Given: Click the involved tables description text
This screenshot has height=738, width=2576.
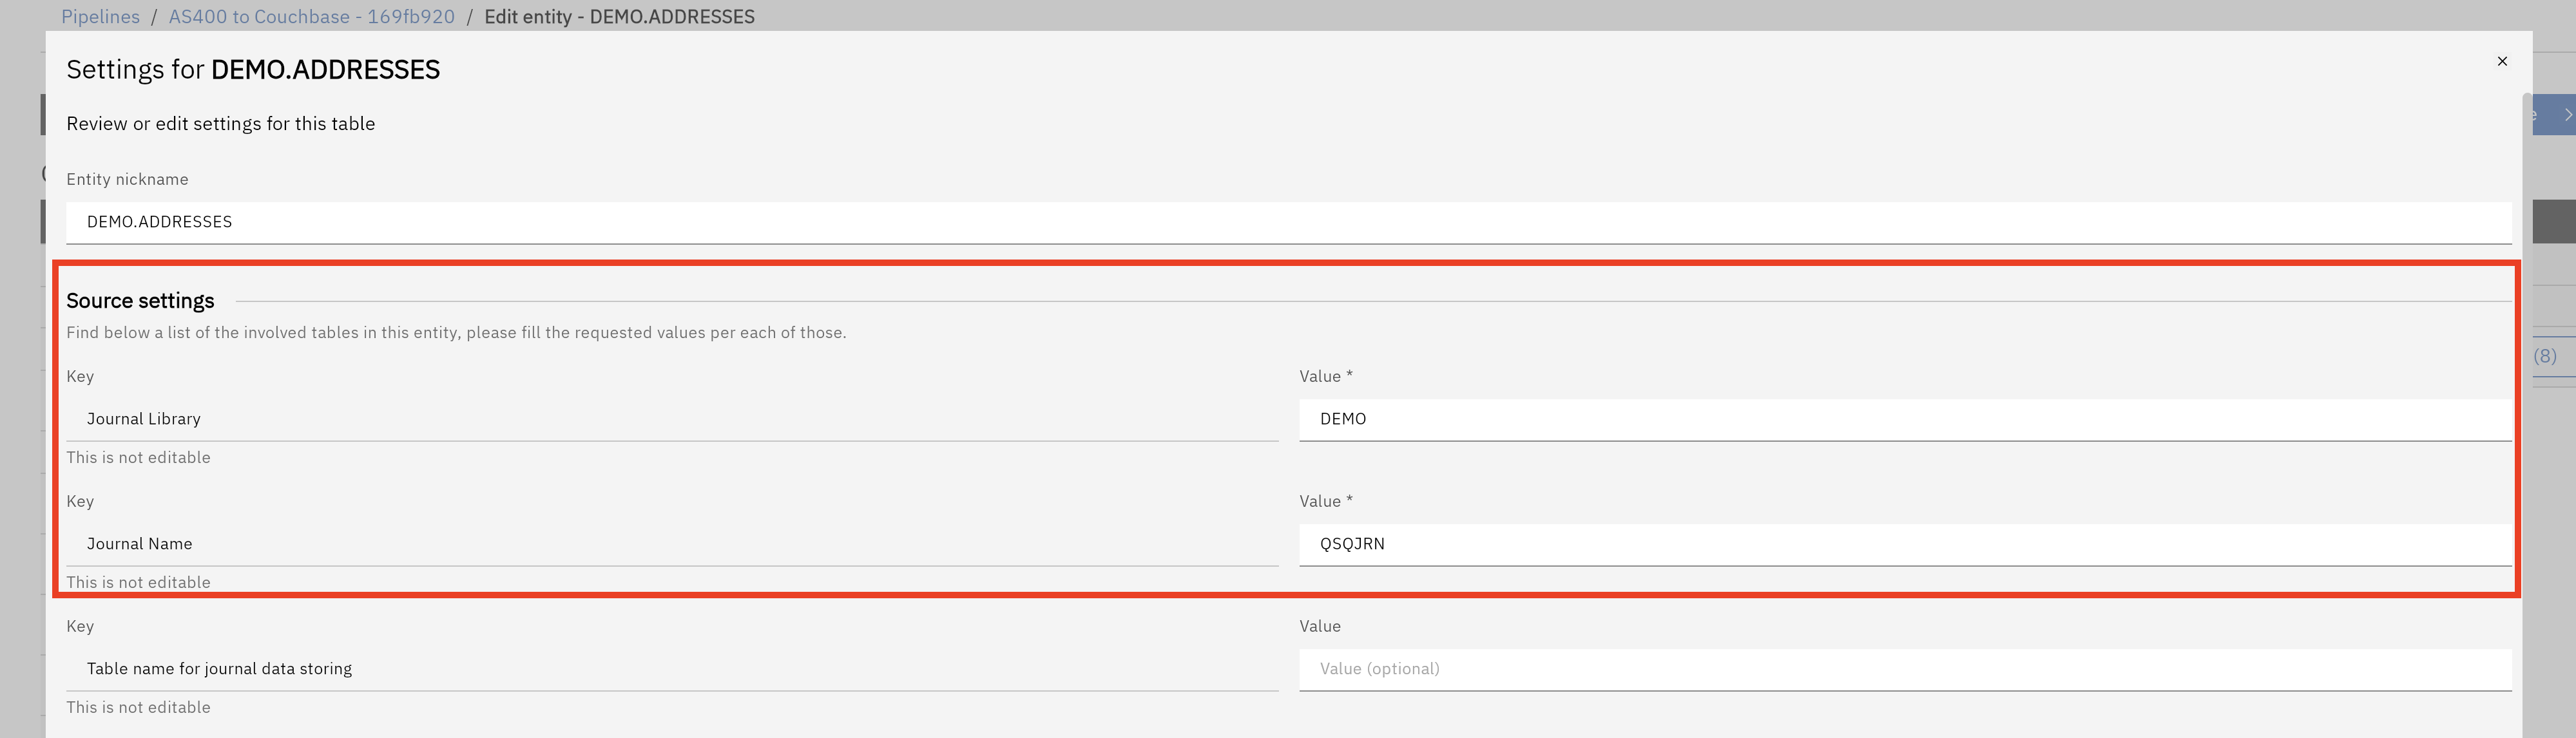Looking at the screenshot, I should [x=456, y=333].
